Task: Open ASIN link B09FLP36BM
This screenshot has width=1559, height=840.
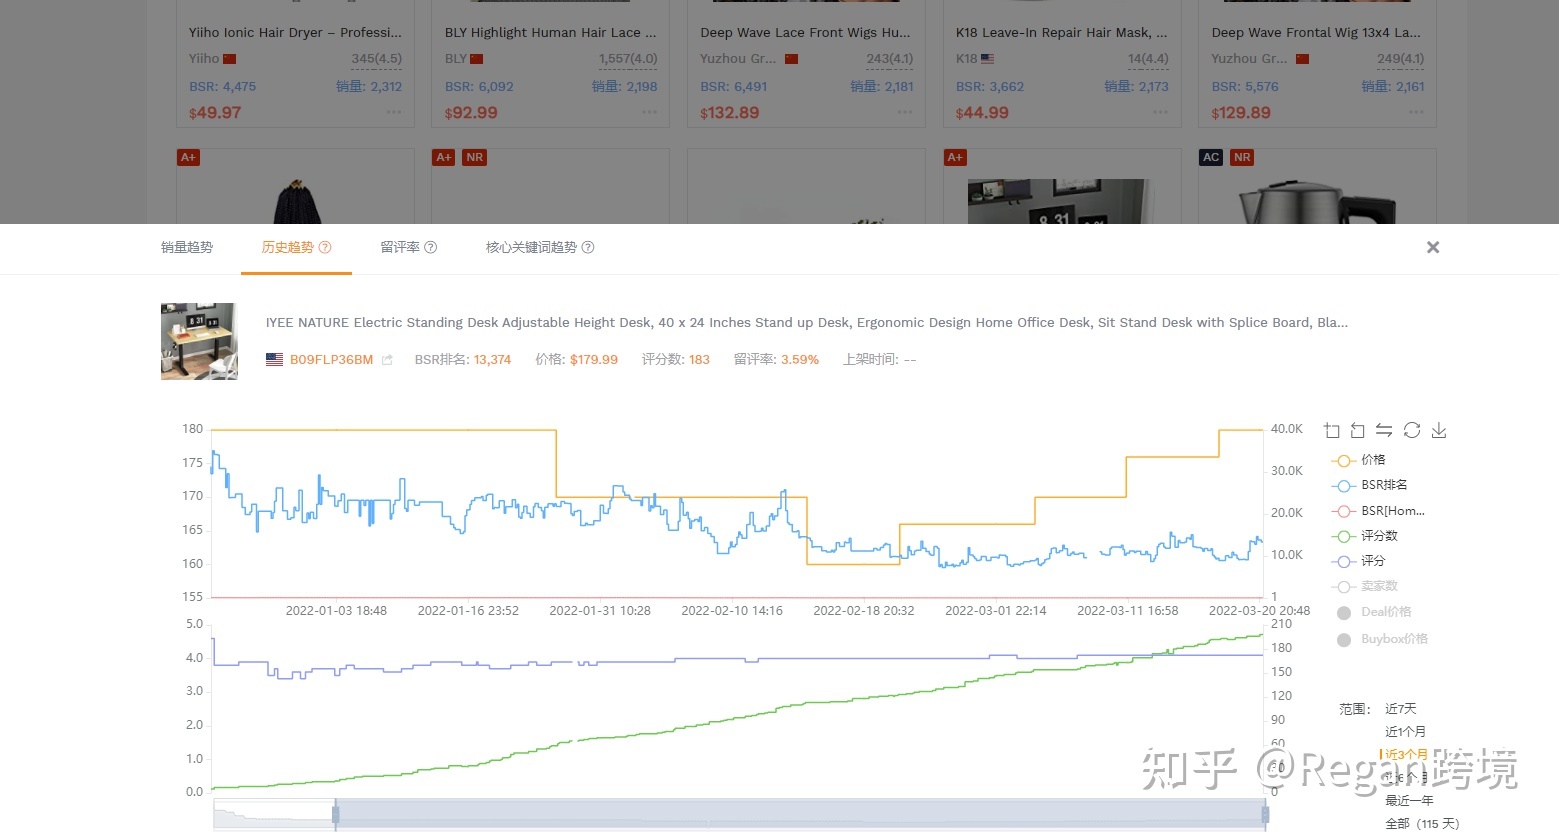Action: click(331, 360)
